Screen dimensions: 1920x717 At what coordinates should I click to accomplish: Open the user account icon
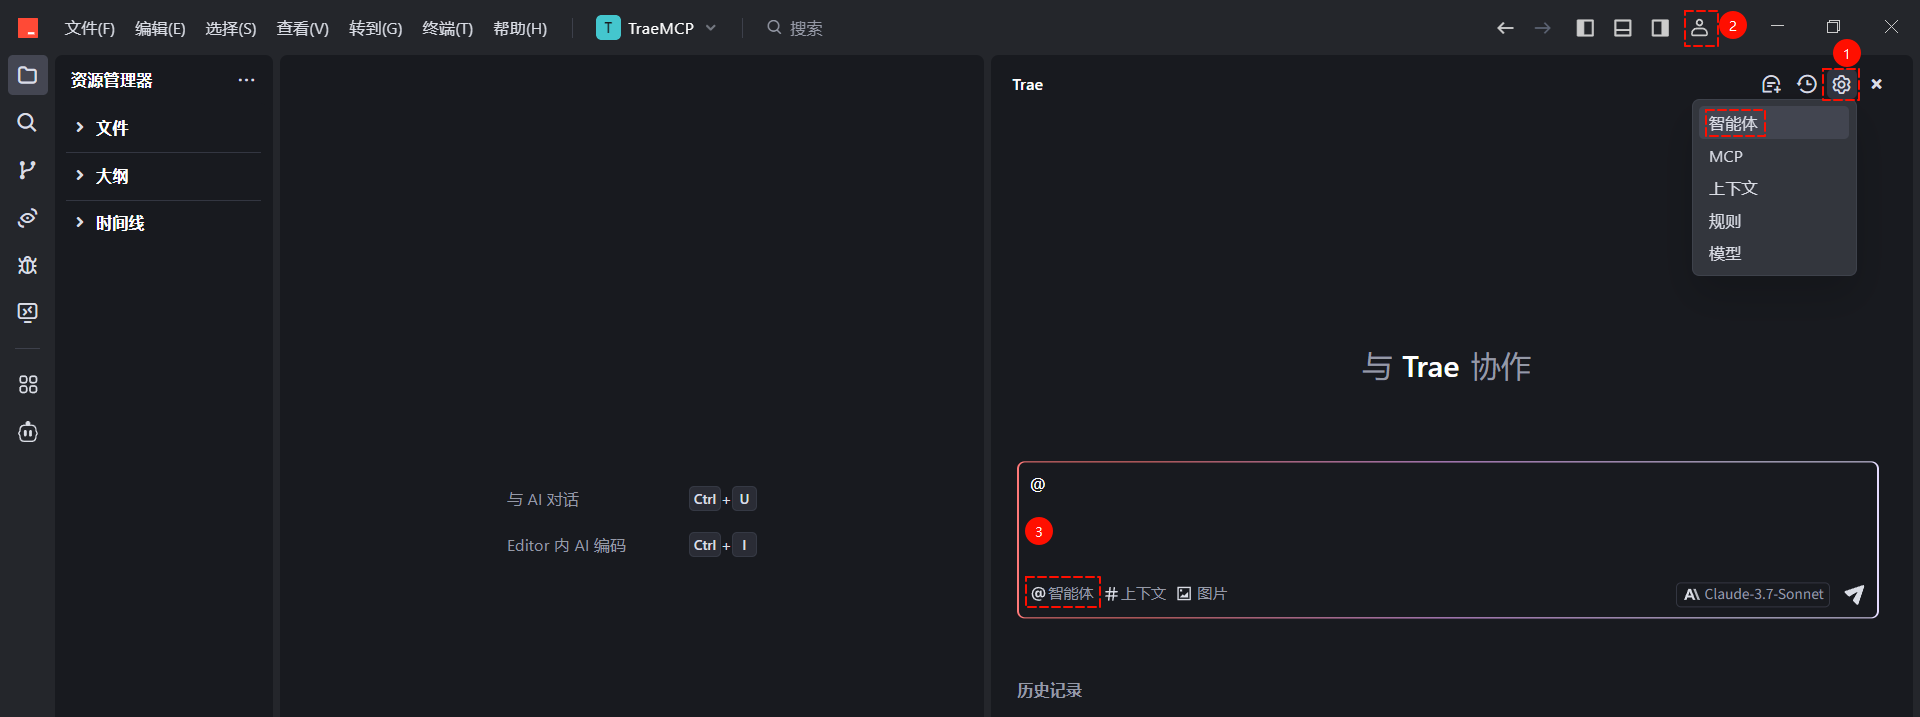click(x=1699, y=28)
